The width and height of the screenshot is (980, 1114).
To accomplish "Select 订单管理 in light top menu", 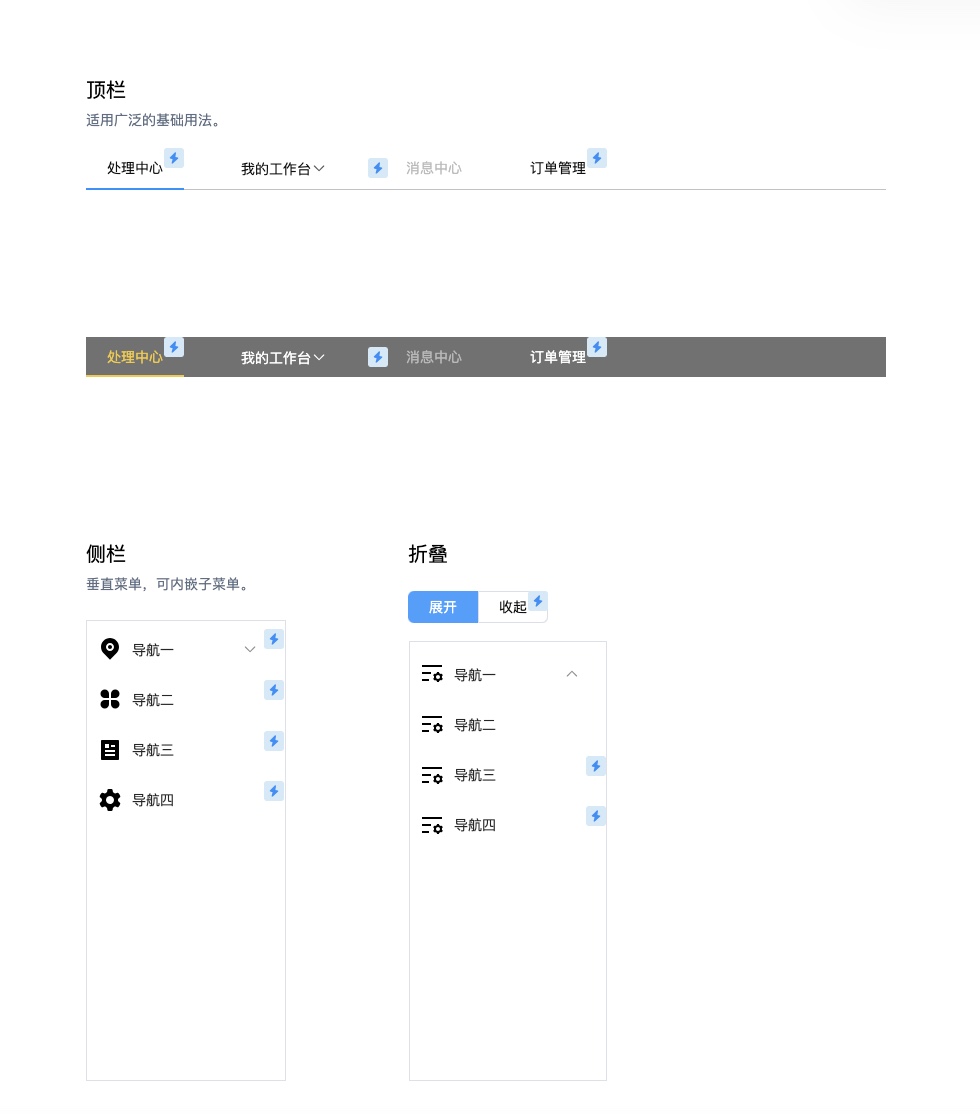I will click(x=558, y=168).
